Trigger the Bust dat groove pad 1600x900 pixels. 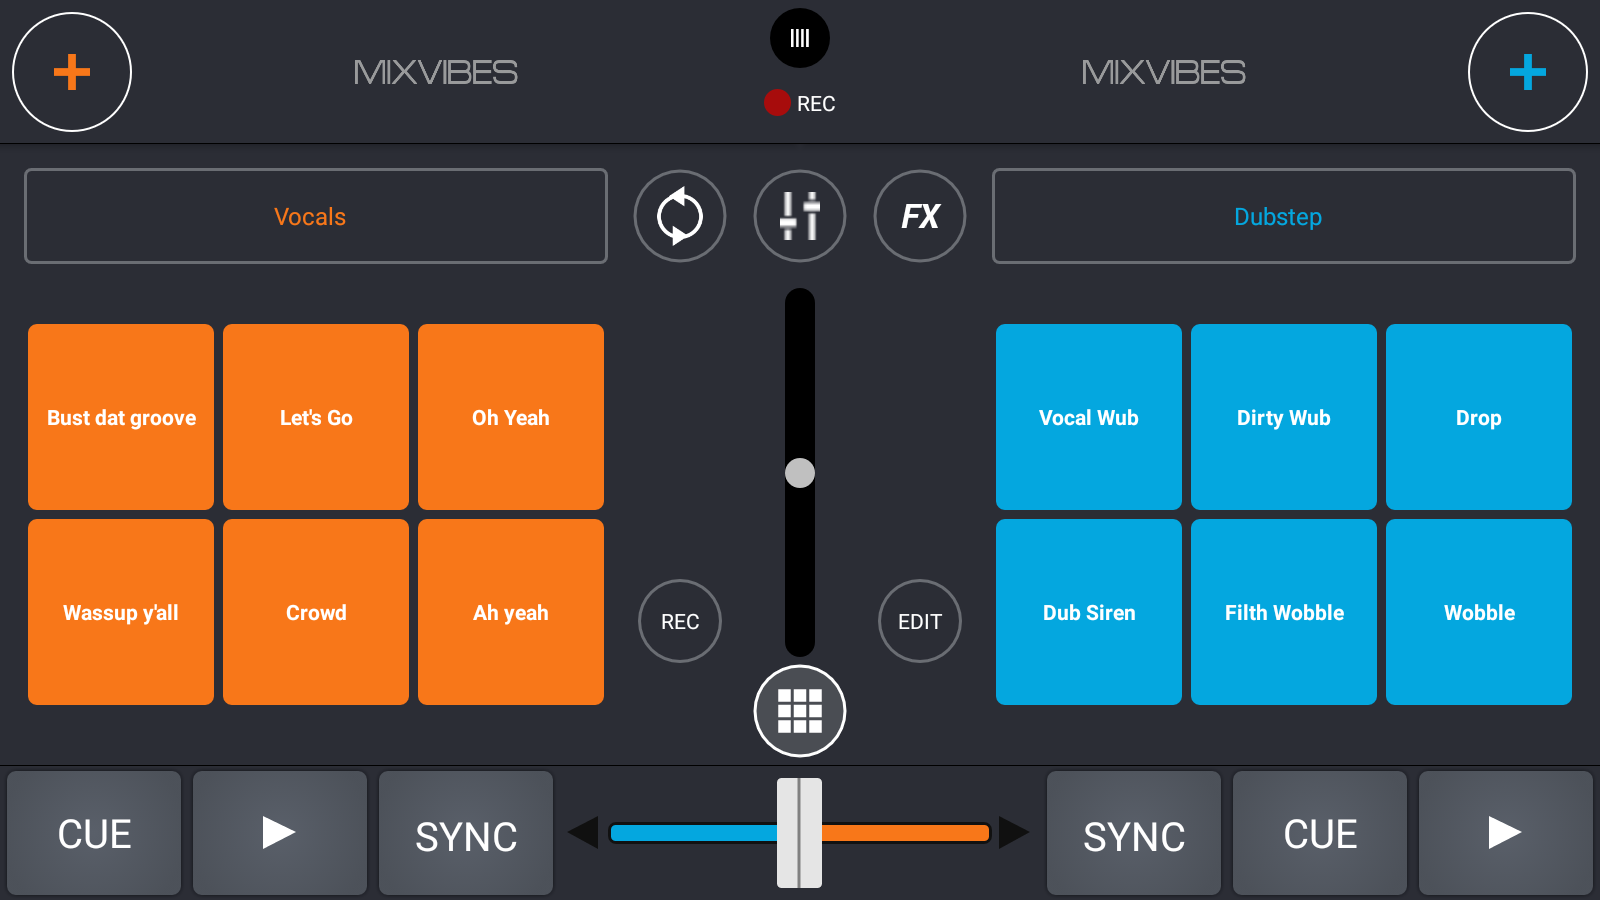point(121,417)
